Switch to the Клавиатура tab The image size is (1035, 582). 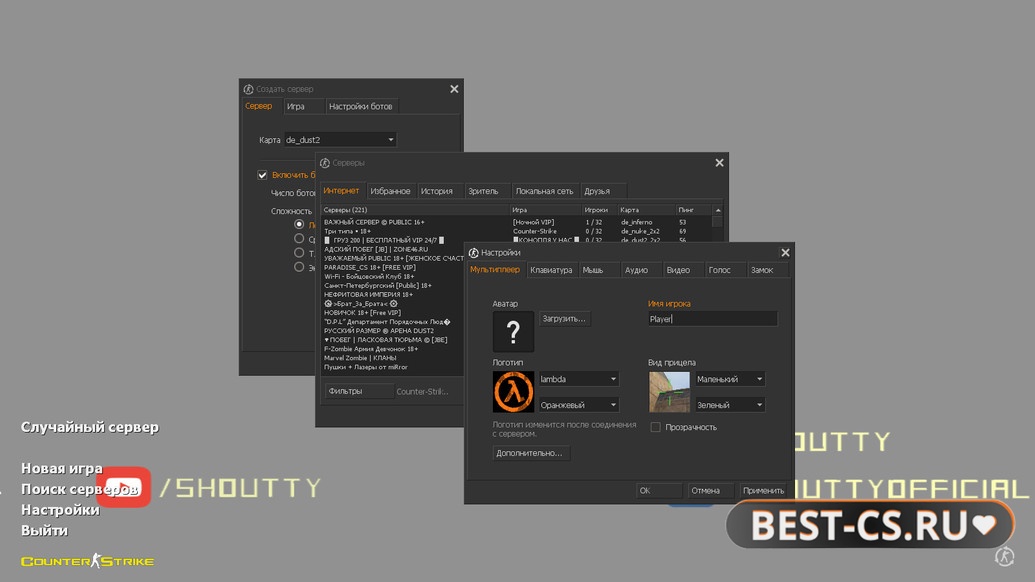coord(551,270)
